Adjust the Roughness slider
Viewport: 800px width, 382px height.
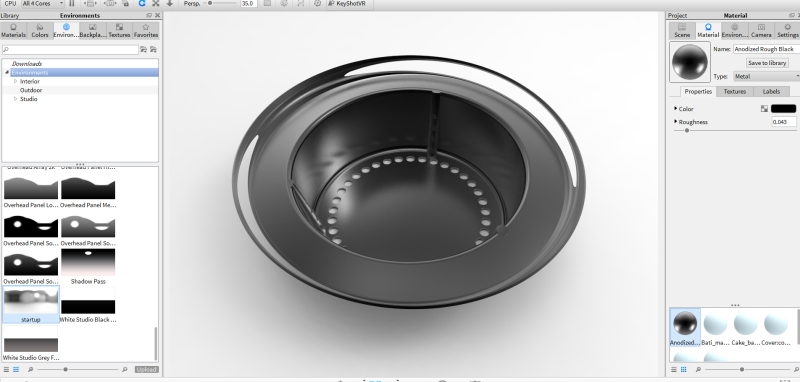pyautogui.click(x=687, y=131)
